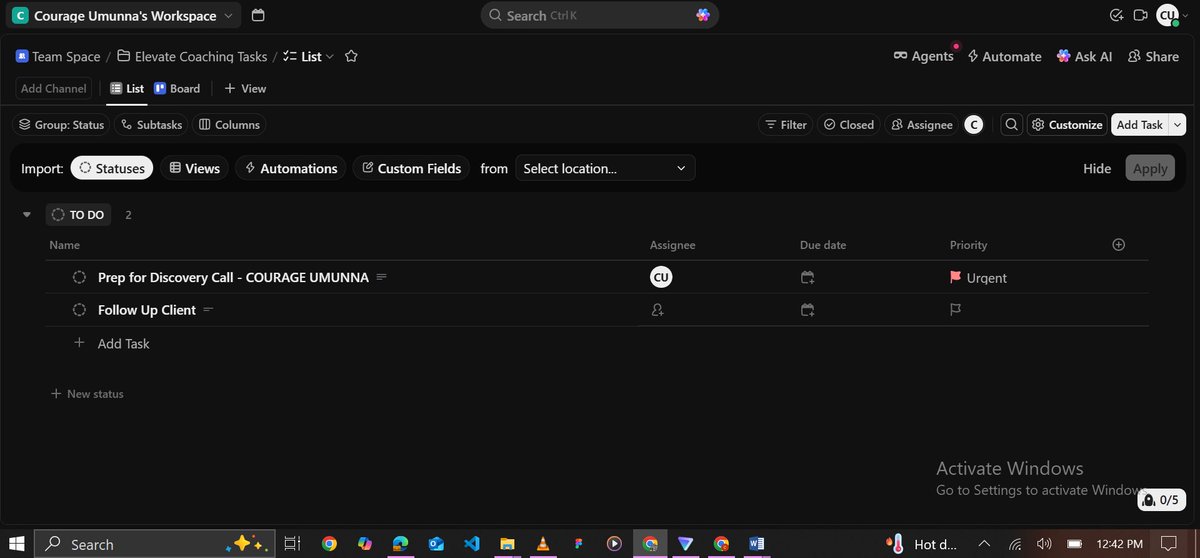Click the Add Task button in toolbar

pyautogui.click(x=1139, y=125)
